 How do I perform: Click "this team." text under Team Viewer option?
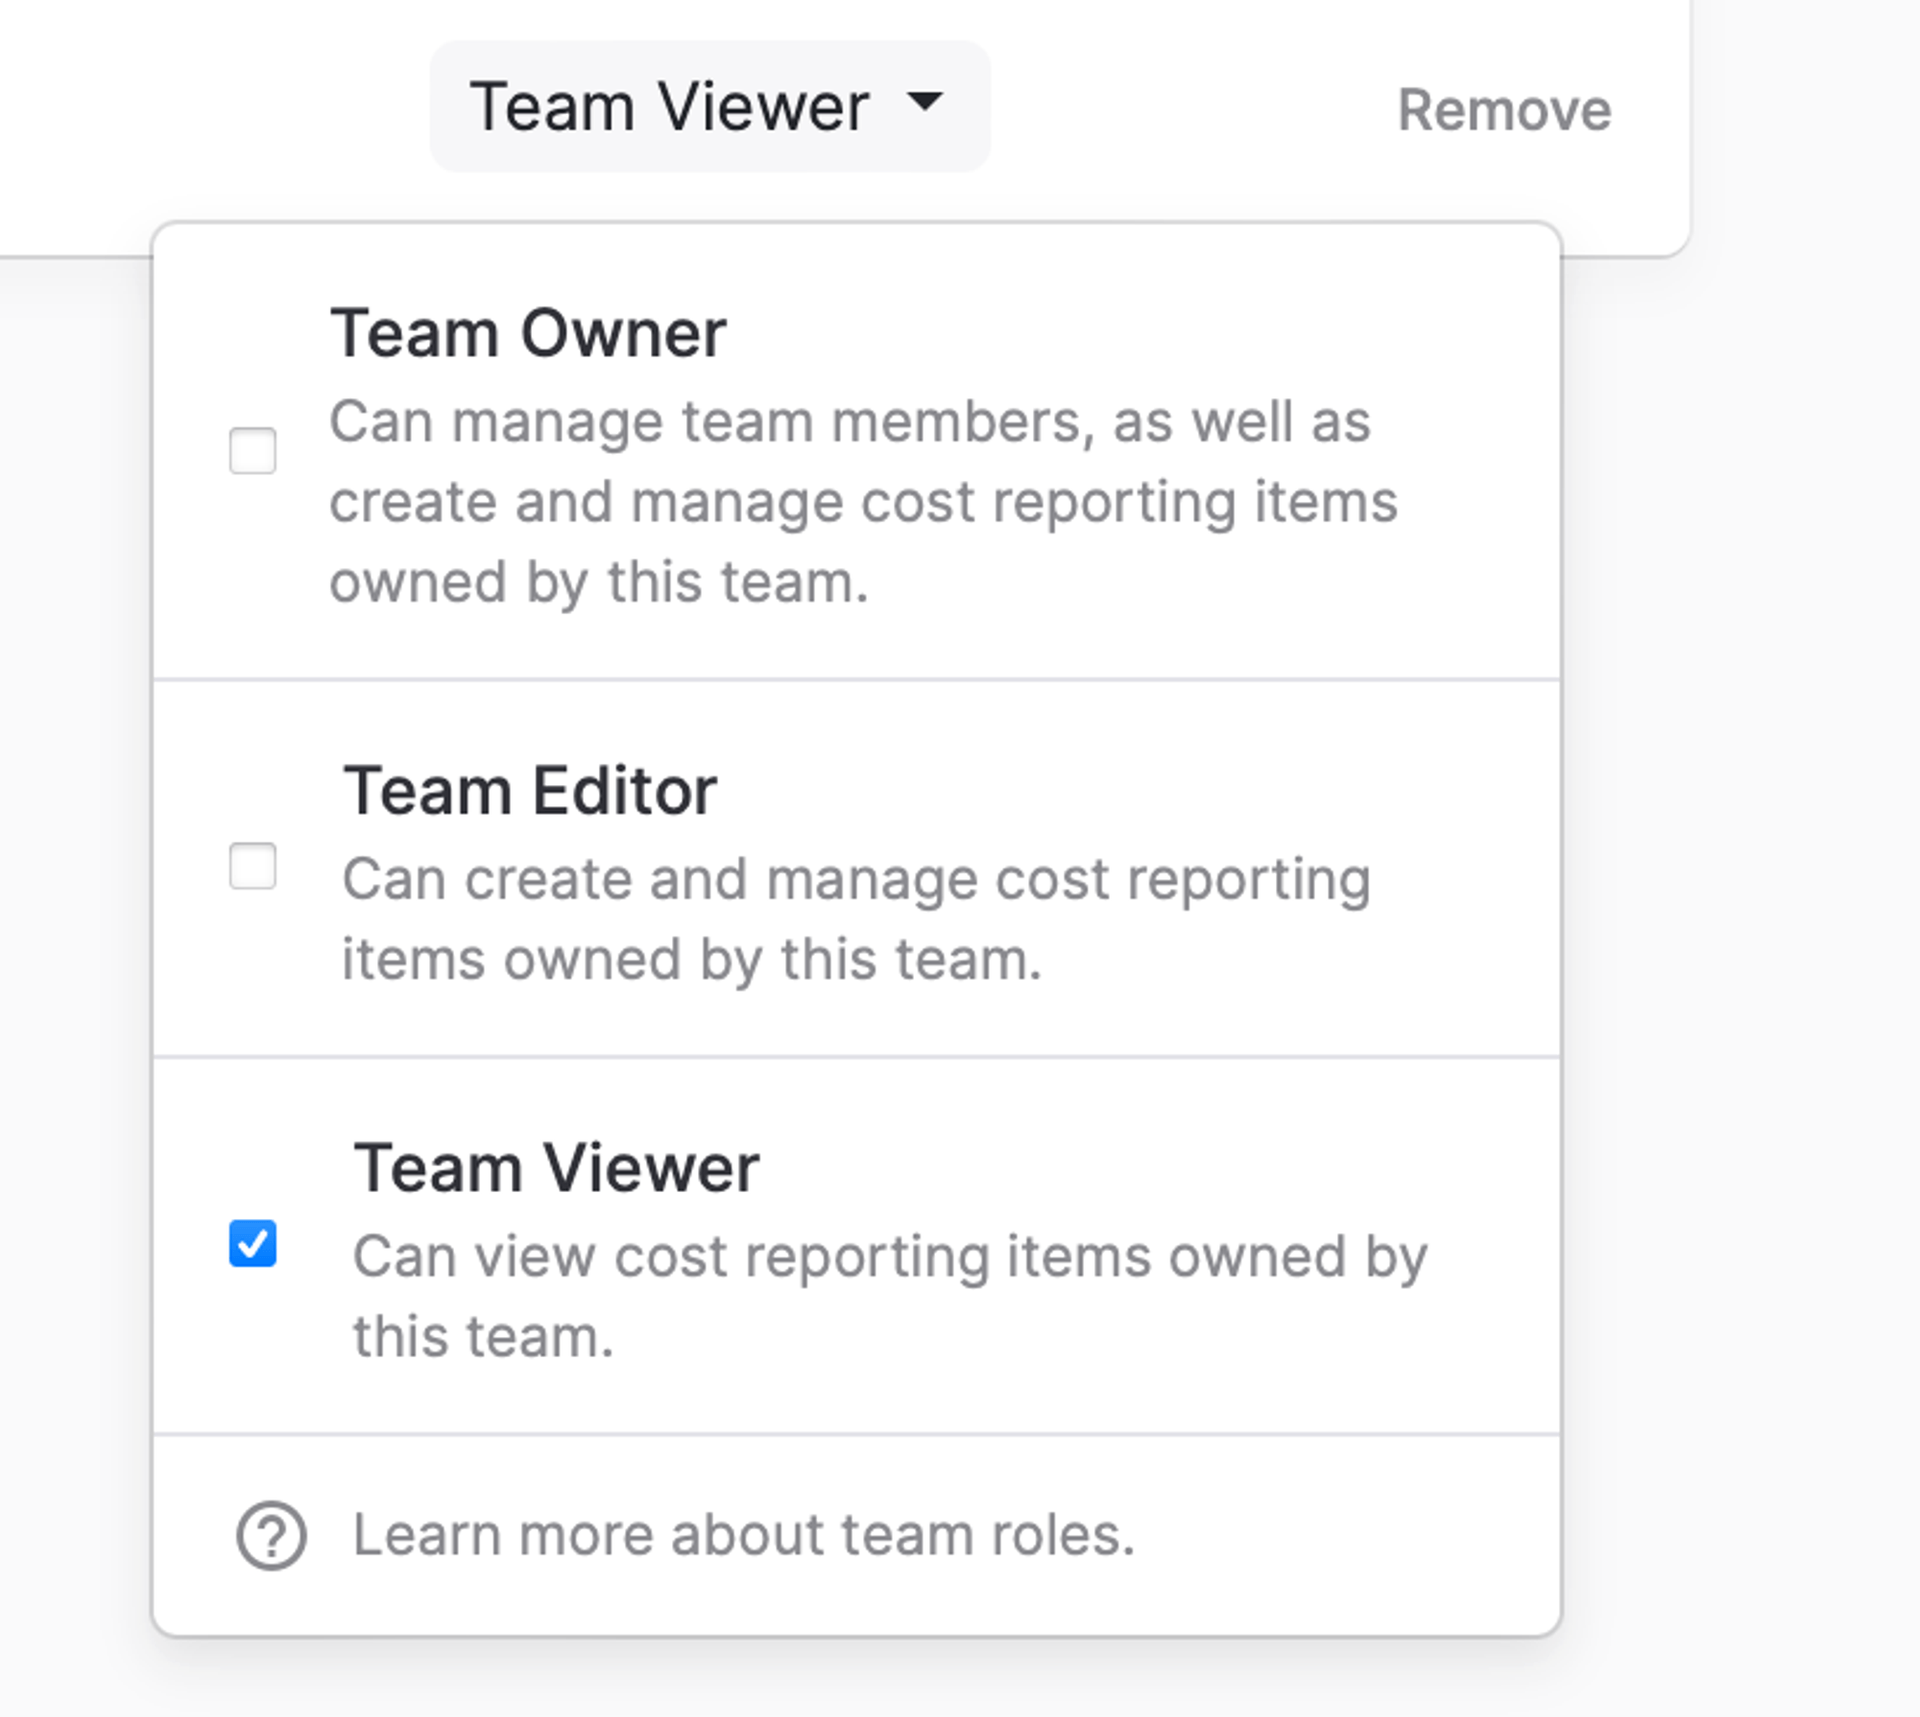[x=483, y=1337]
